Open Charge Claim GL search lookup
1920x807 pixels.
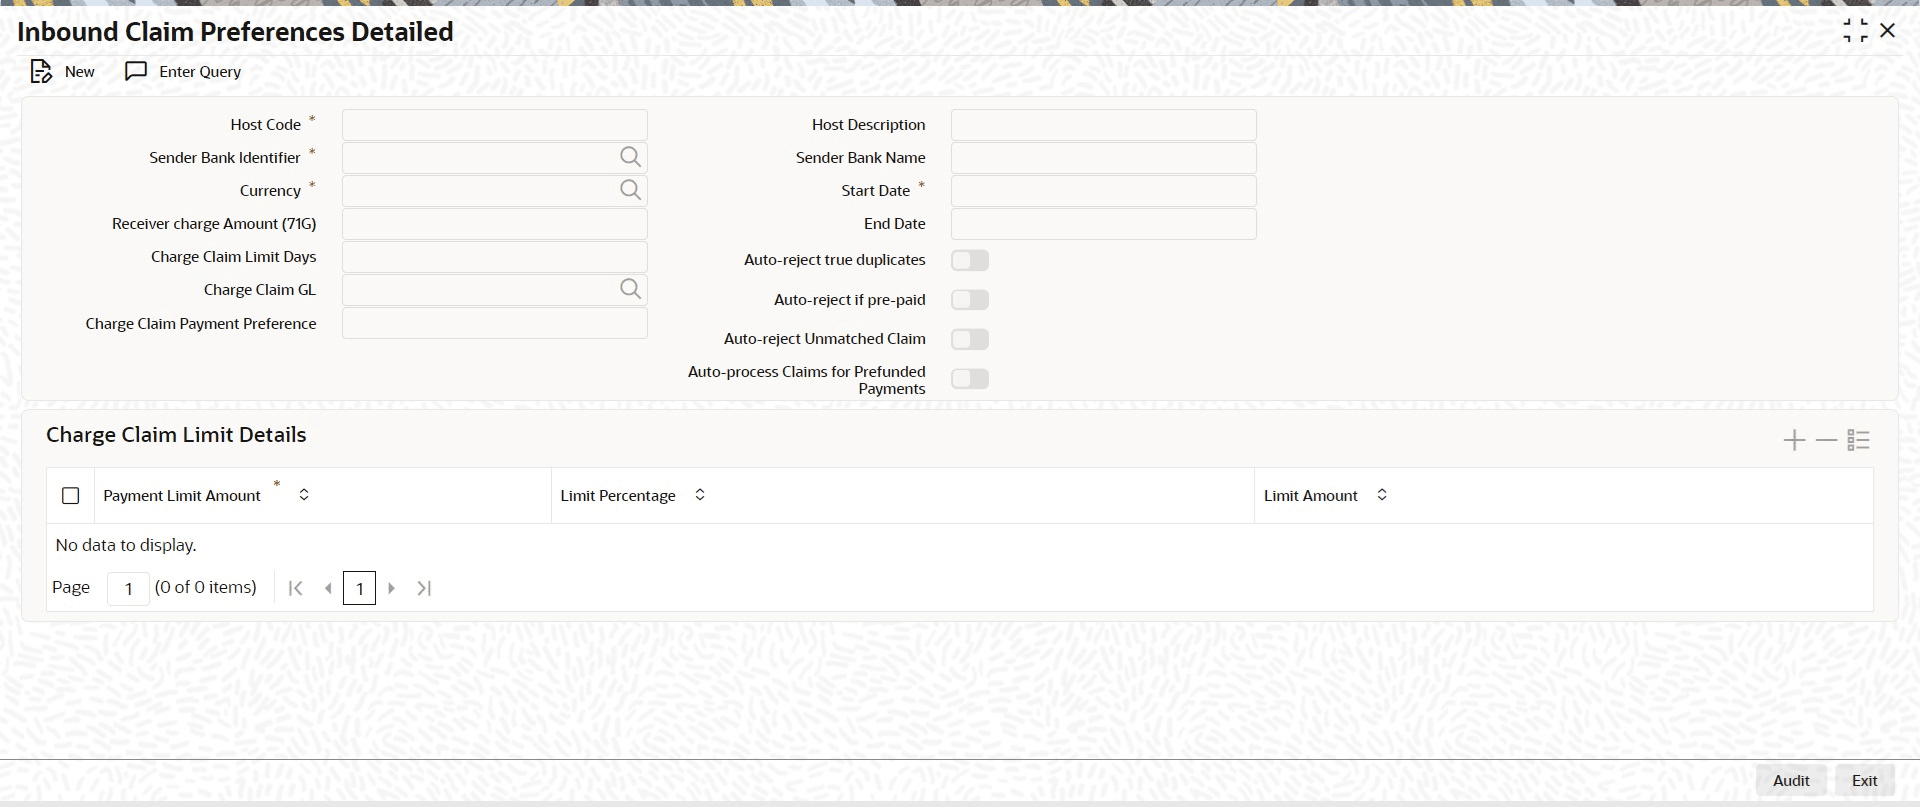pos(630,289)
